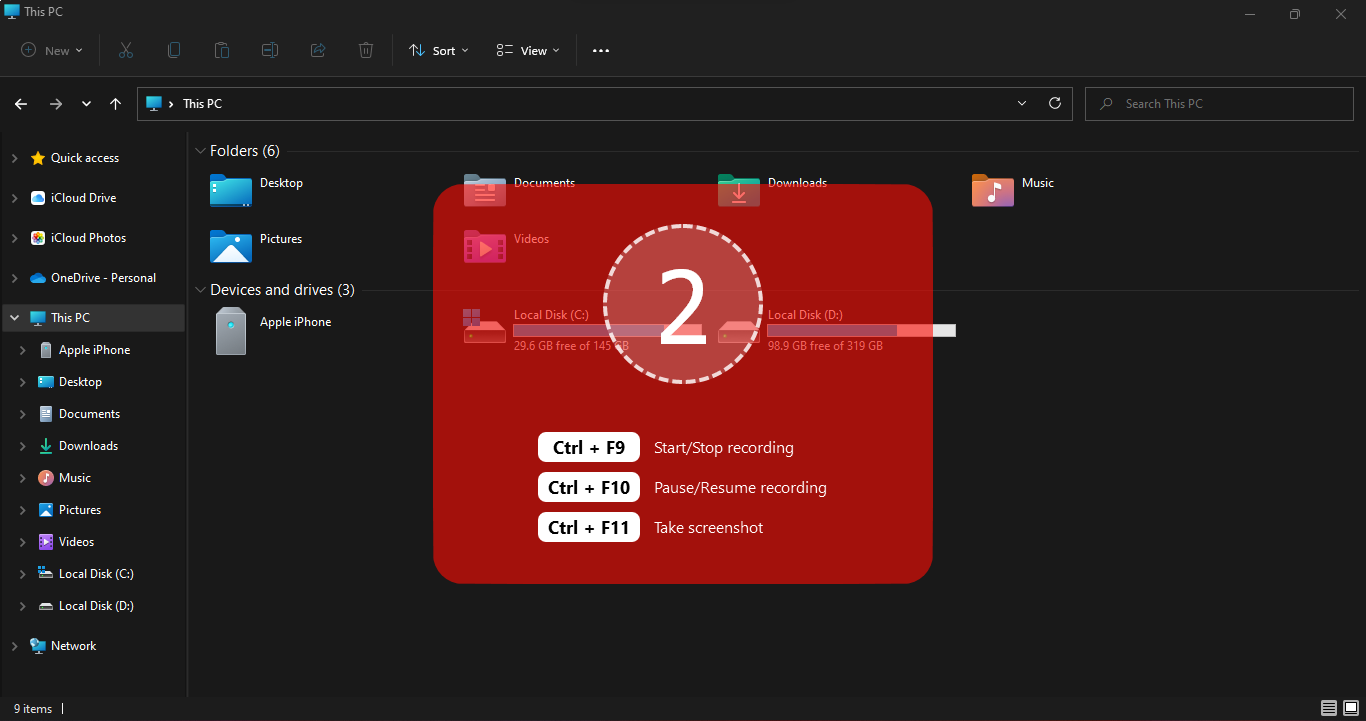Go up one level with the up arrow
Image resolution: width=1366 pixels, height=721 pixels.
[x=116, y=104]
